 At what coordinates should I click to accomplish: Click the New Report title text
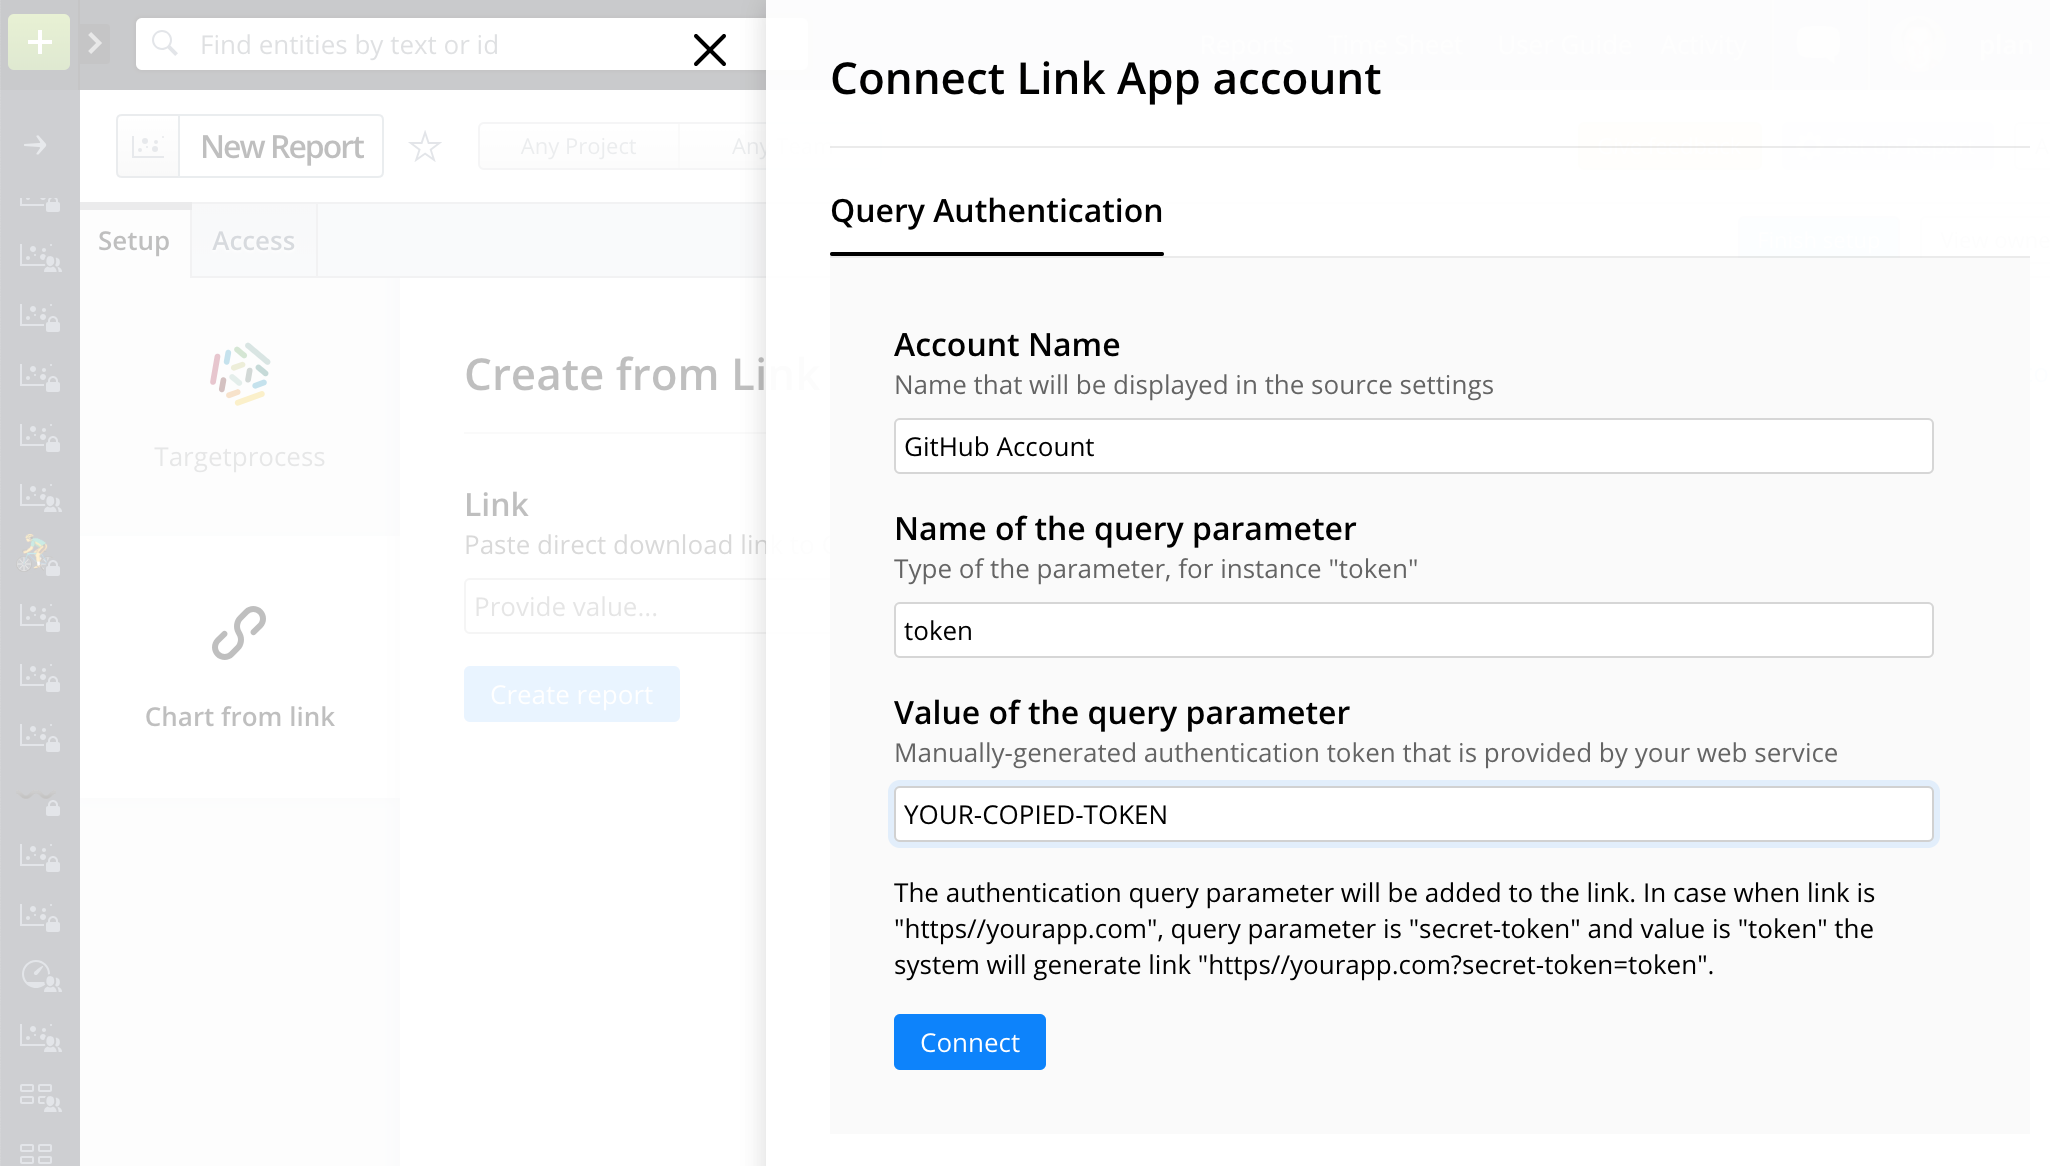point(282,147)
